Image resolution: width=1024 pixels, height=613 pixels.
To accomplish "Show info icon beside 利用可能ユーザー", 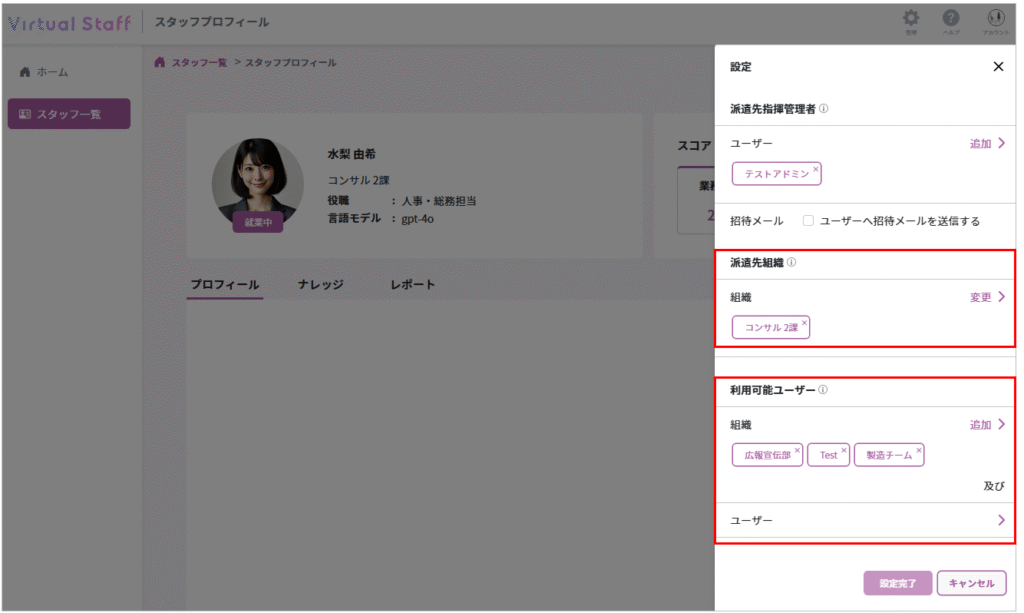I will (x=823, y=391).
